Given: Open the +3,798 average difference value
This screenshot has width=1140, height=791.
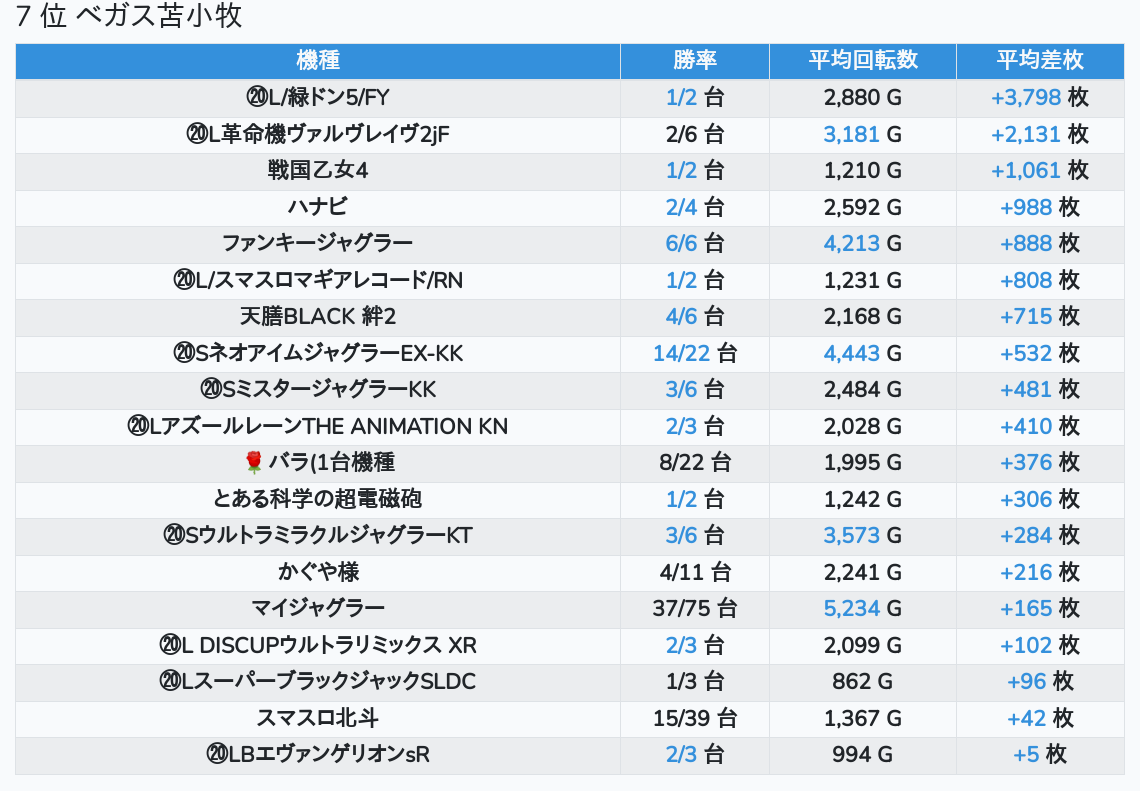Looking at the screenshot, I should (x=1025, y=98).
